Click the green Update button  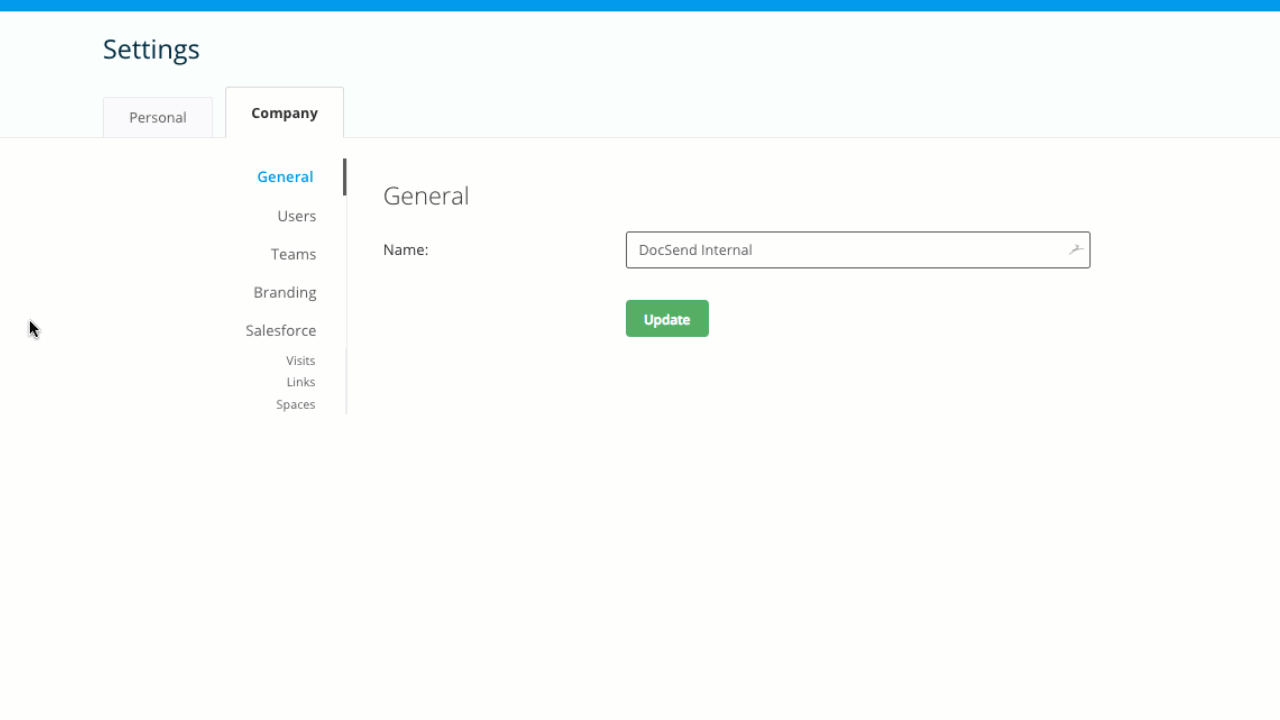(667, 319)
